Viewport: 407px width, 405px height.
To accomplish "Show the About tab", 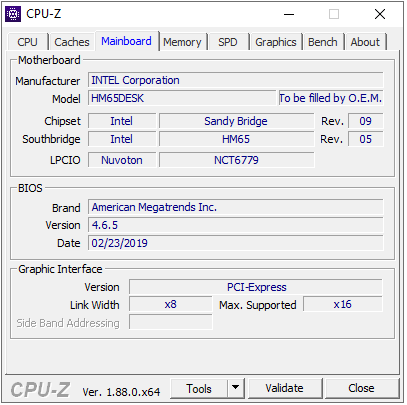I will 365,42.
